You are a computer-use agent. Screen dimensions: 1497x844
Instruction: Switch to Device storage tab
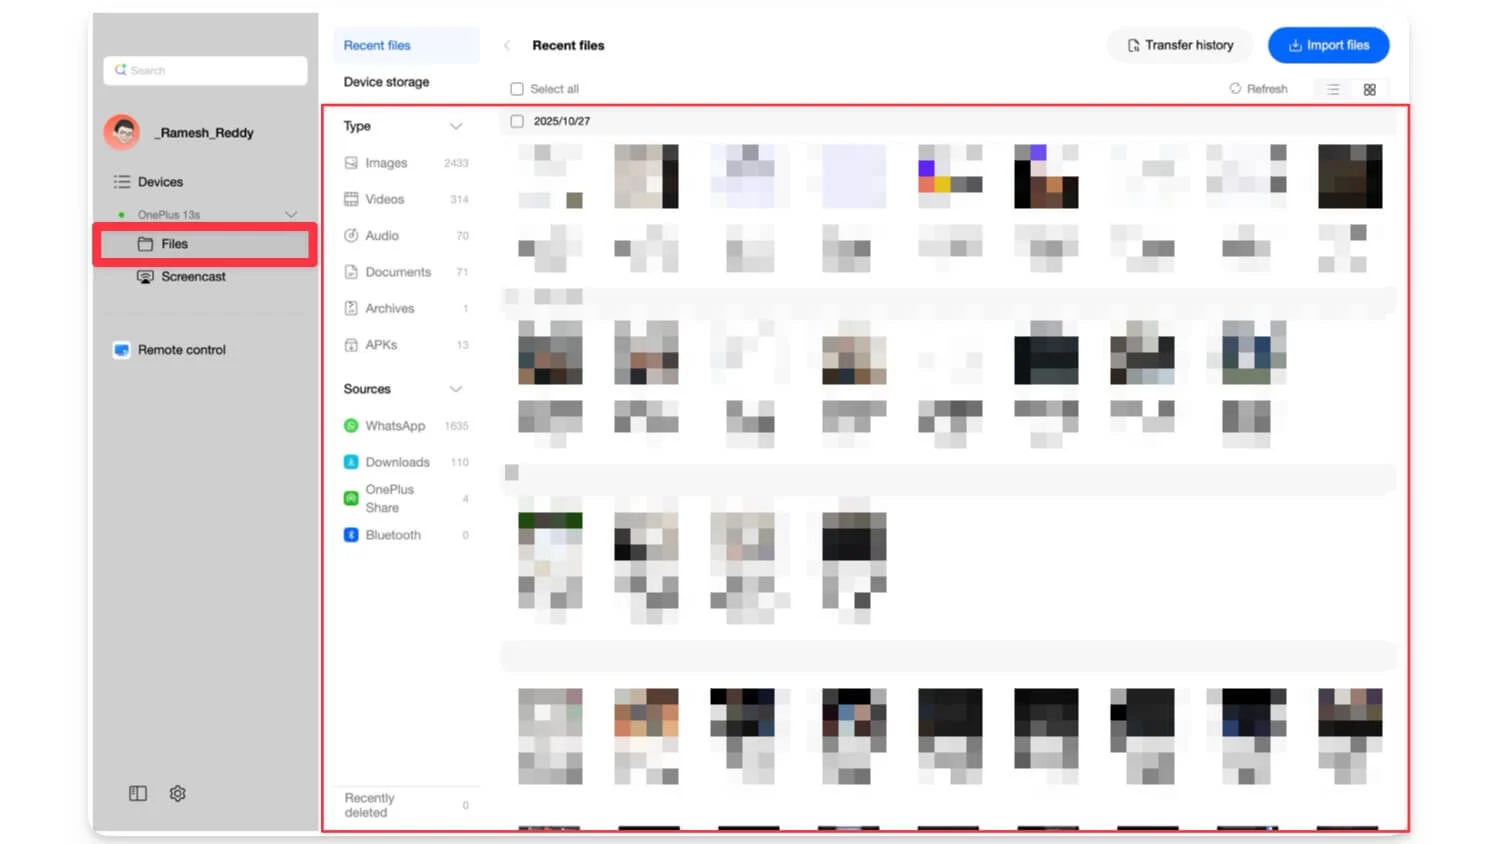click(x=386, y=82)
